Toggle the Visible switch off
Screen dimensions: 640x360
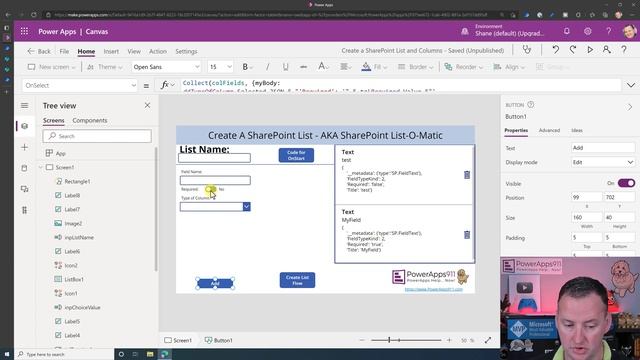tap(626, 183)
